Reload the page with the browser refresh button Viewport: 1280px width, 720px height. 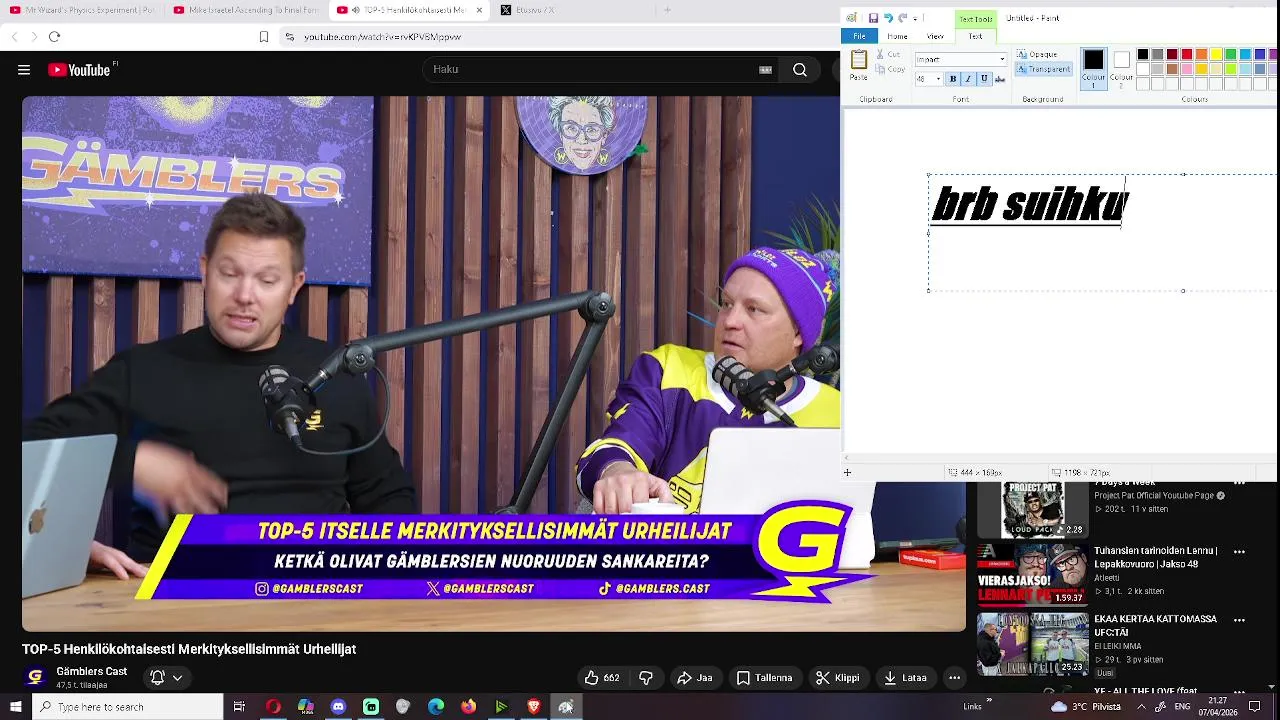54,37
